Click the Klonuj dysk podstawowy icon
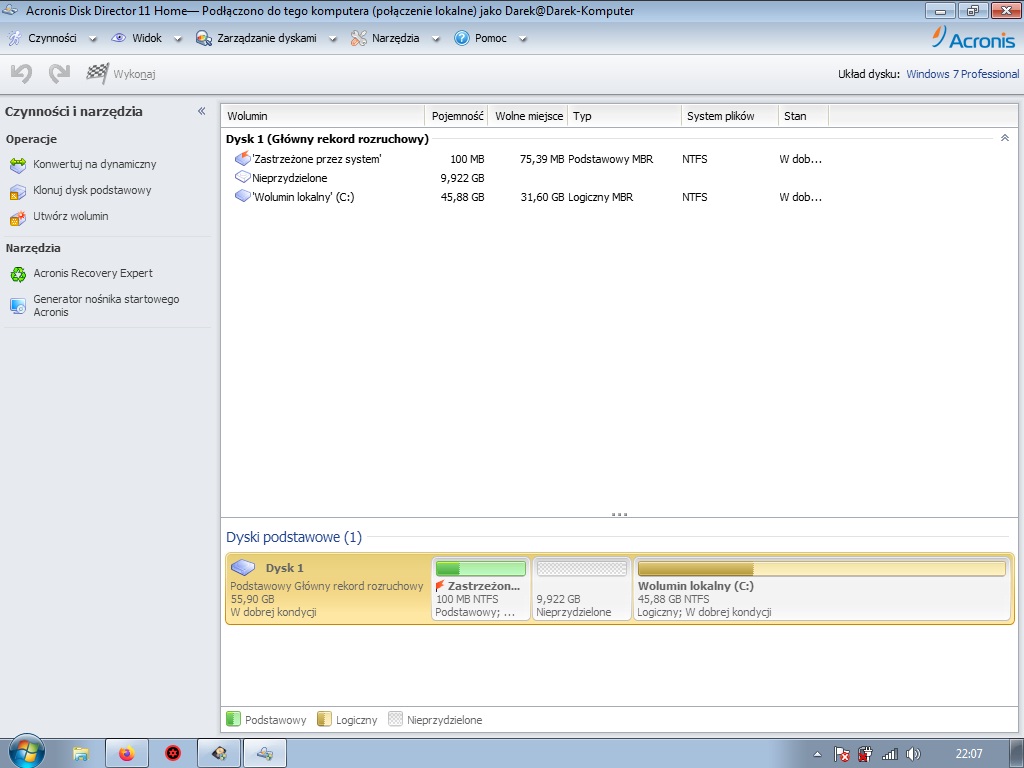The image size is (1024, 768). click(x=18, y=191)
